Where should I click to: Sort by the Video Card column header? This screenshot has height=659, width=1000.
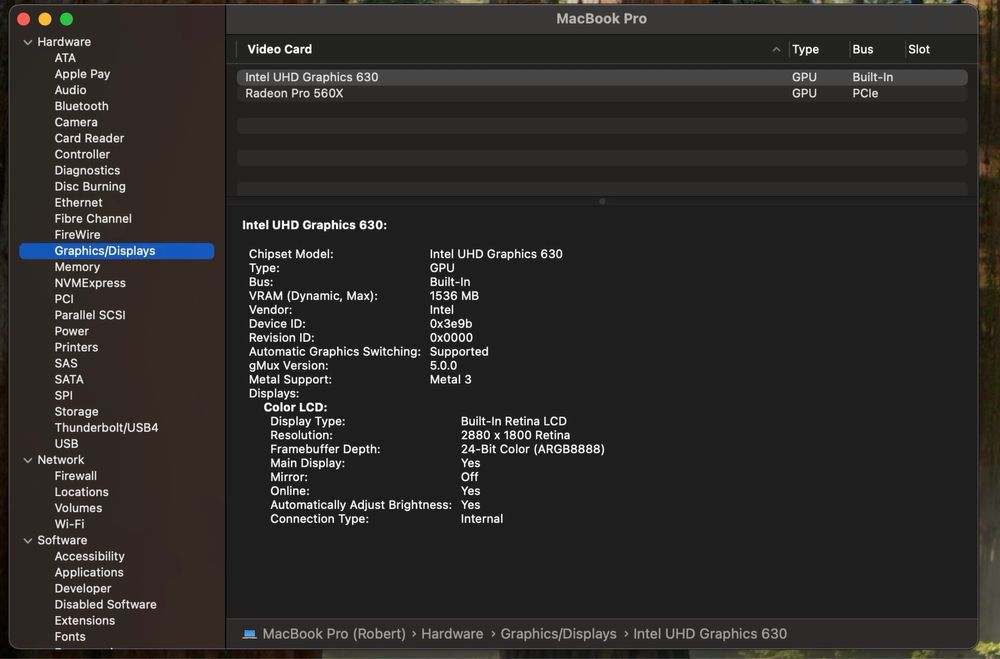(279, 49)
